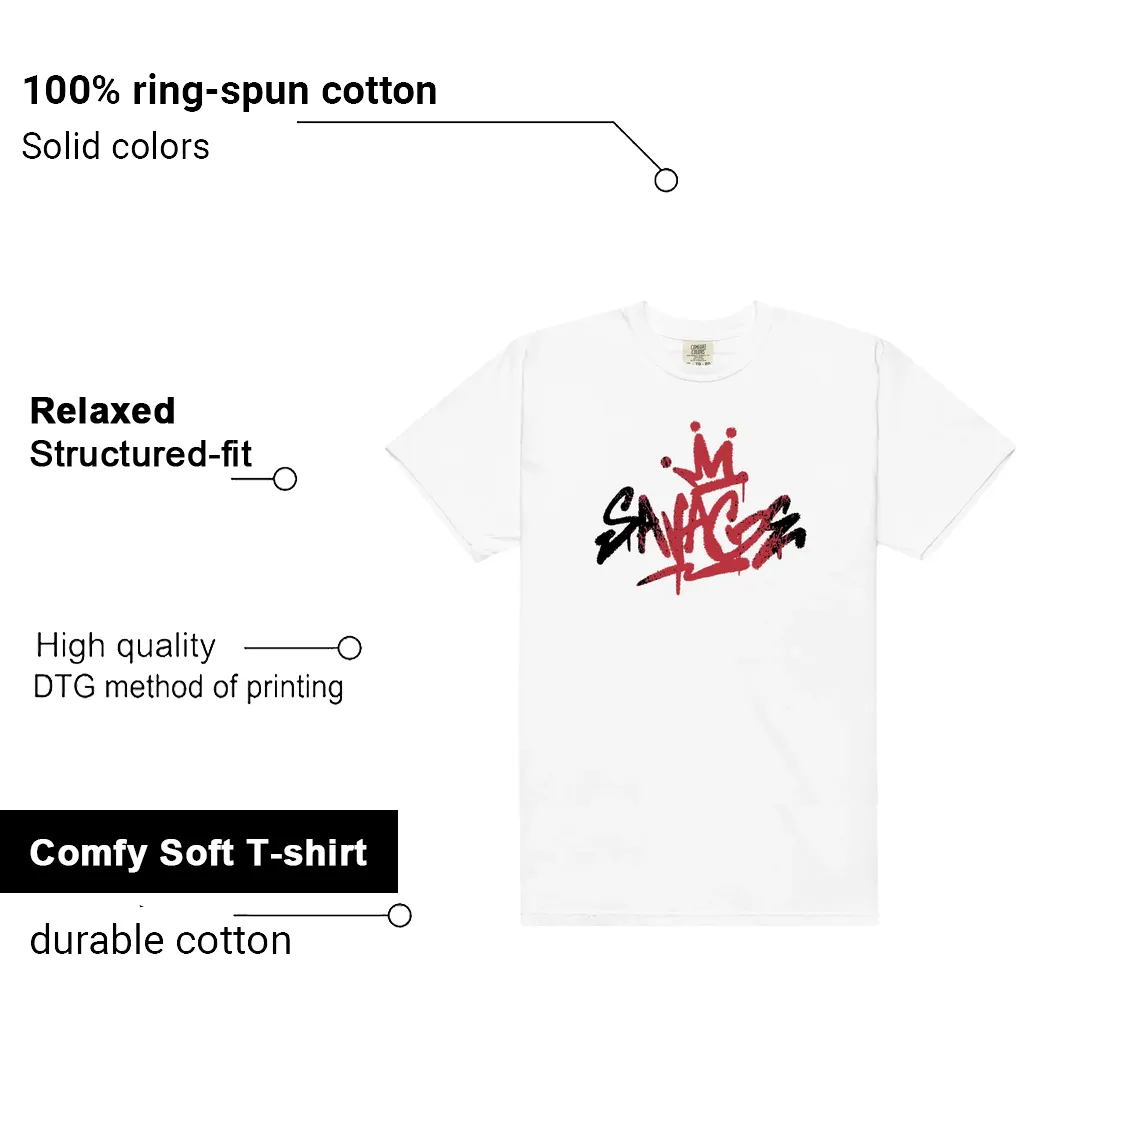Click the bottom hem of the t-shirt
Image resolution: width=1140 pixels, height=1140 pixels.
tap(699, 918)
